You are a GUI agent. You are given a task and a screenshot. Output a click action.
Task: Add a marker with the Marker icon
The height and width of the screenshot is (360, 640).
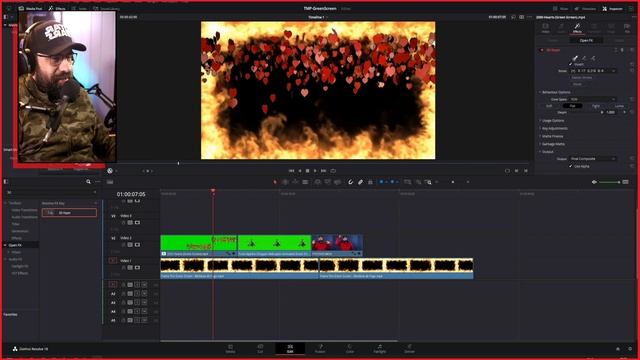pyautogui.click(x=392, y=182)
